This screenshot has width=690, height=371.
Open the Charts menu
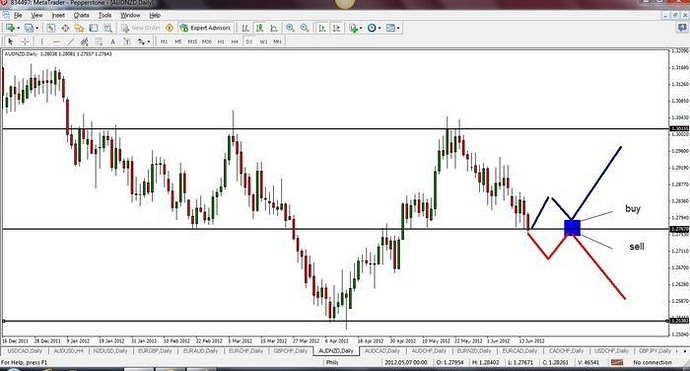(81, 15)
